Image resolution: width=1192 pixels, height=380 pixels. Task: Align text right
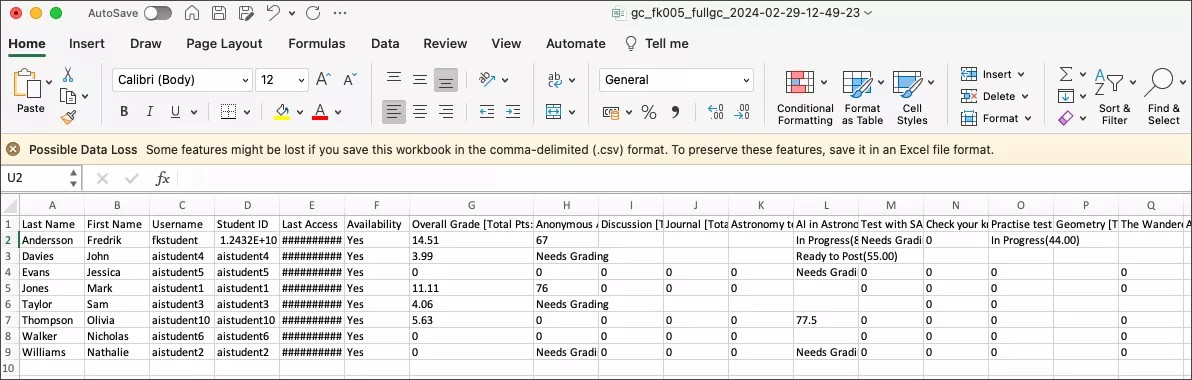tap(446, 112)
